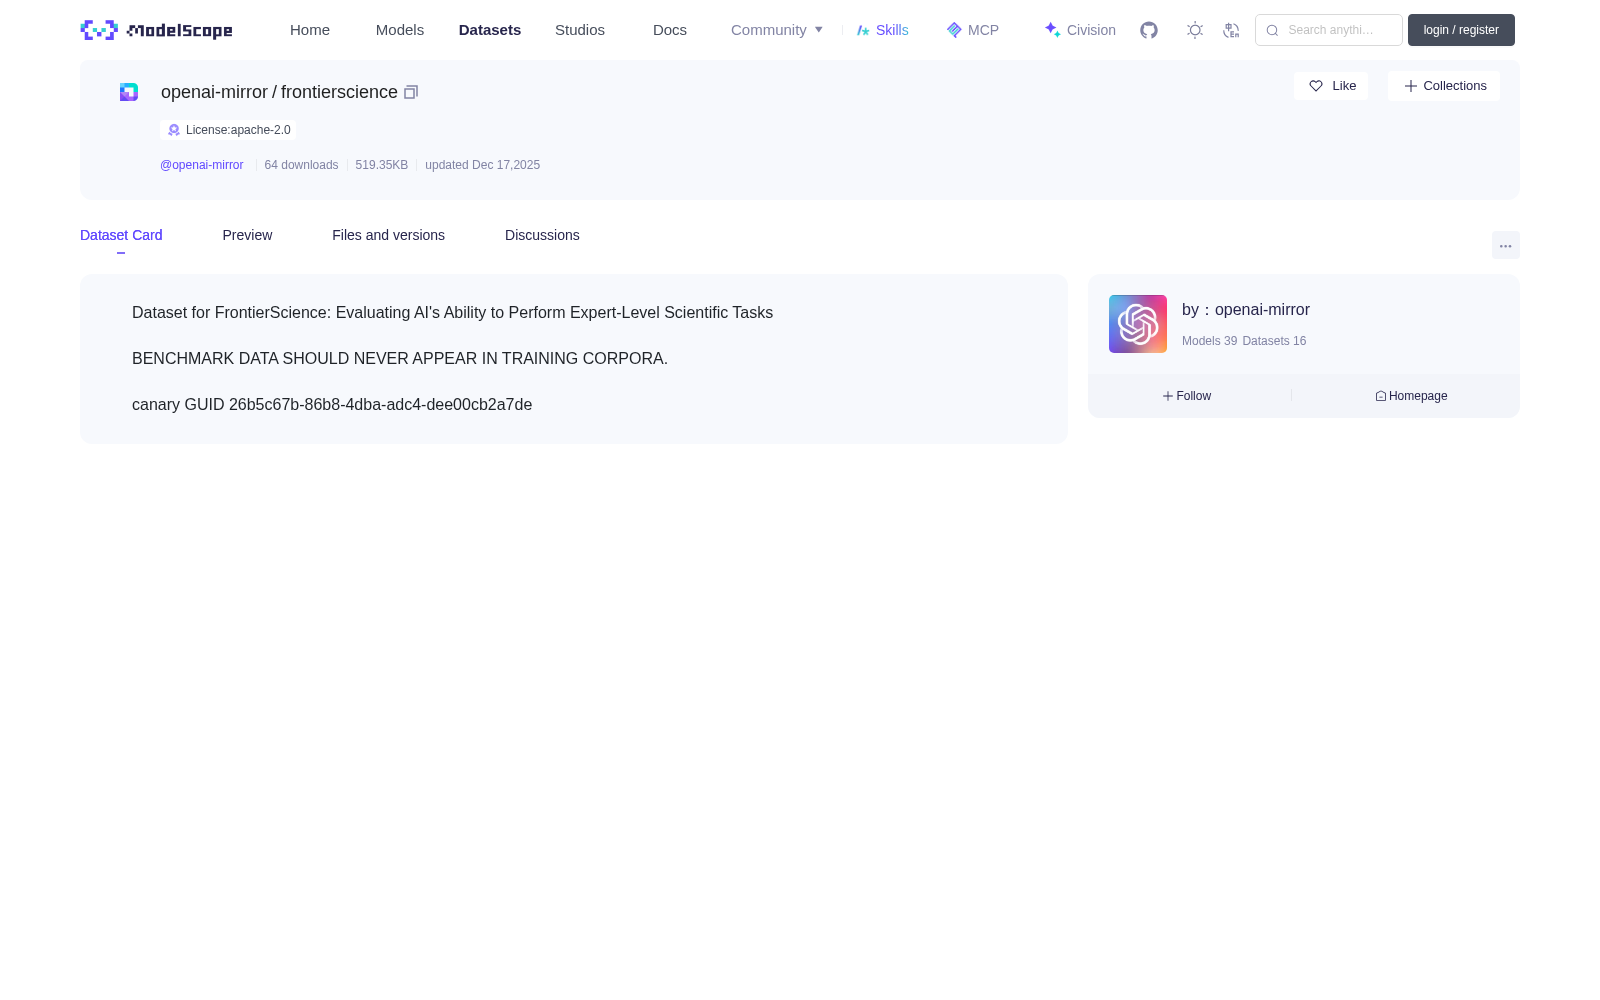Viewport: 1600px width, 1000px height.
Task: Click into the Search anything field
Action: (1329, 30)
